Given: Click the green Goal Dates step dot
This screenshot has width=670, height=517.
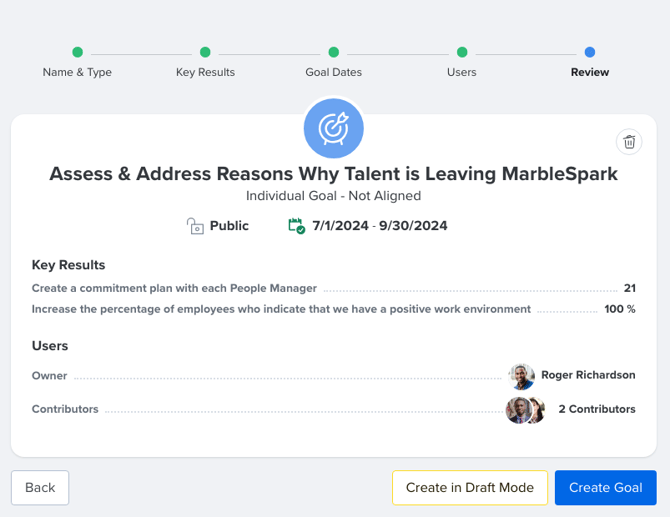Looking at the screenshot, I should coord(334,52).
